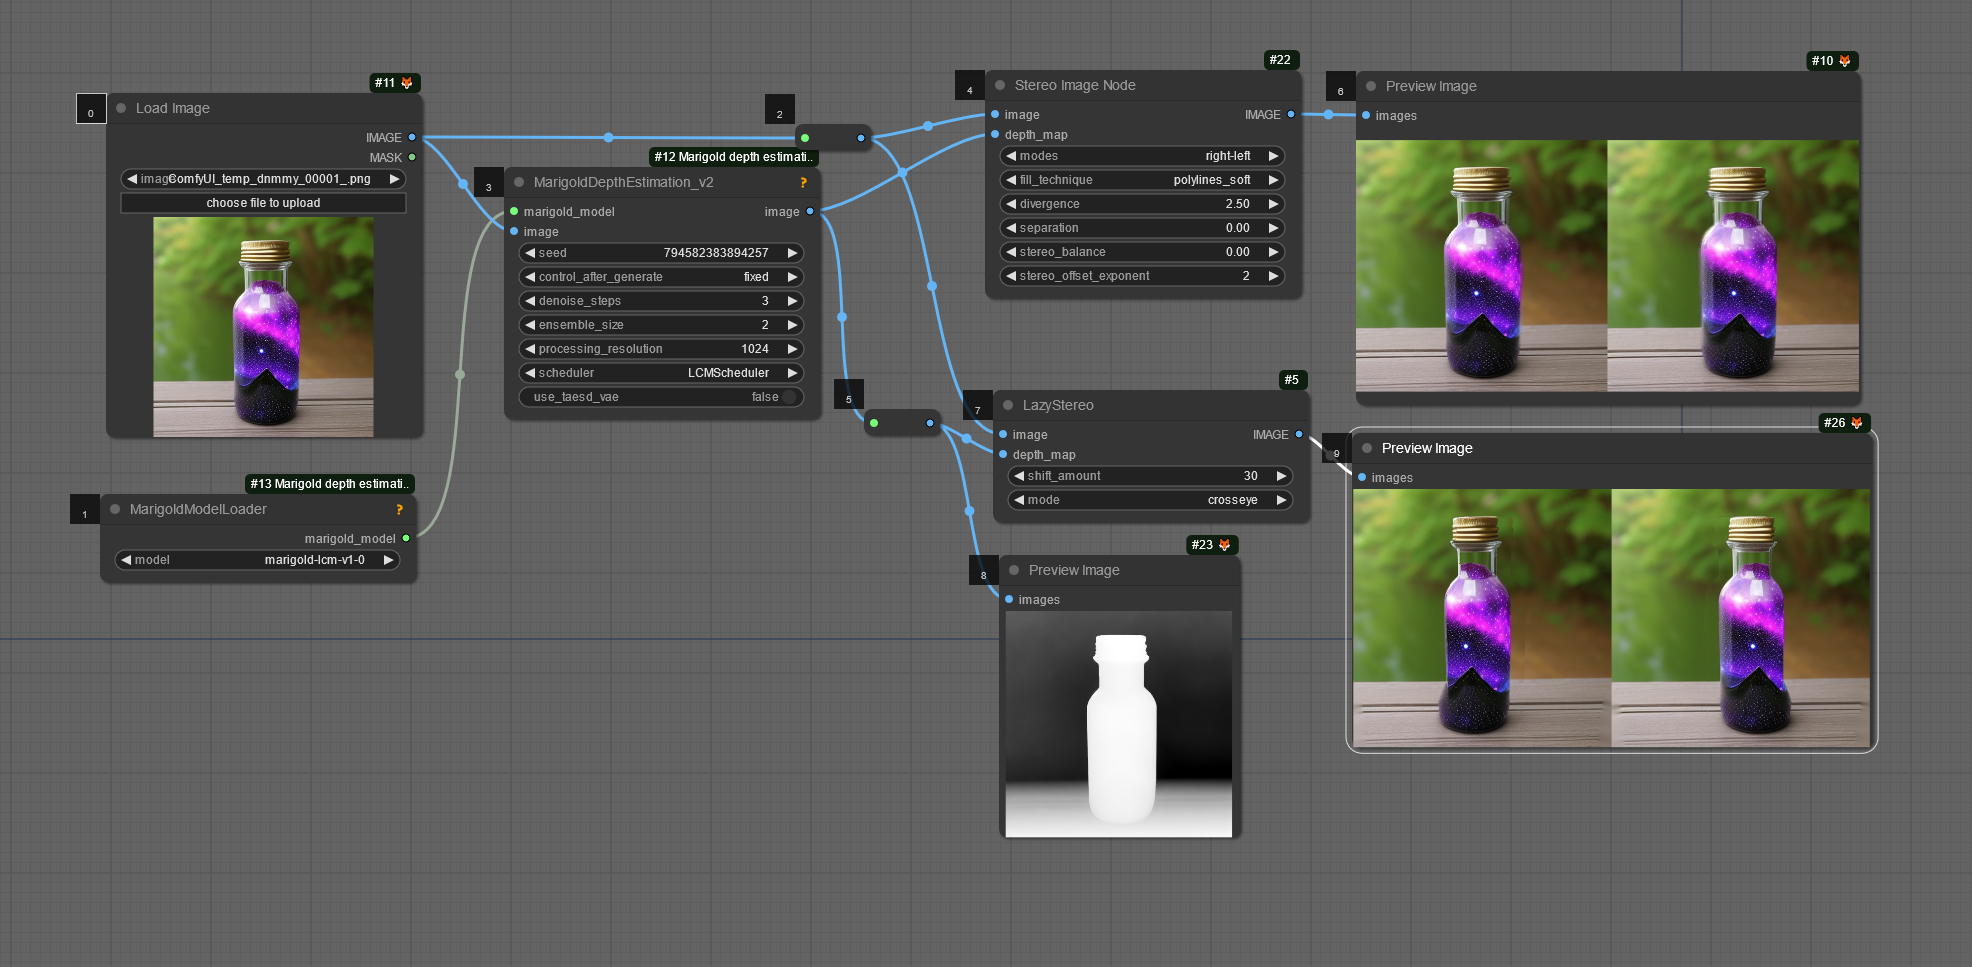Toggle the use_taesd_vae switch
The image size is (1972, 967).
tap(789, 397)
